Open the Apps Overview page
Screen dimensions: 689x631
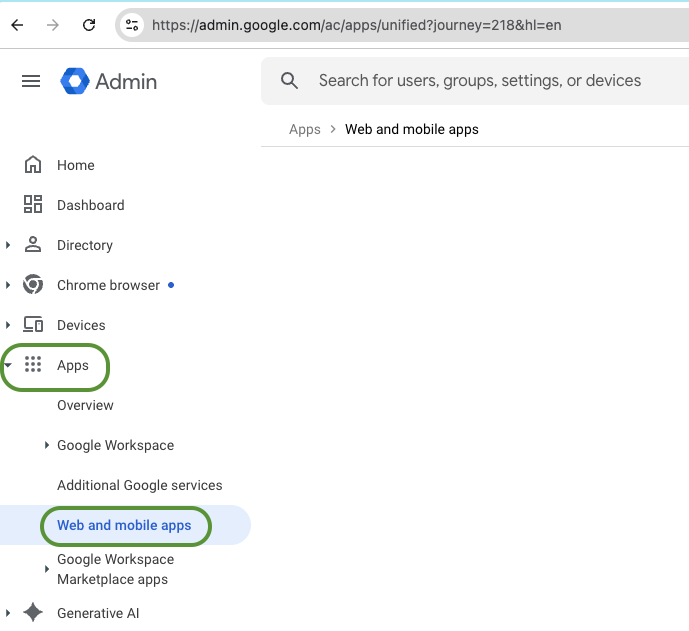coord(85,405)
